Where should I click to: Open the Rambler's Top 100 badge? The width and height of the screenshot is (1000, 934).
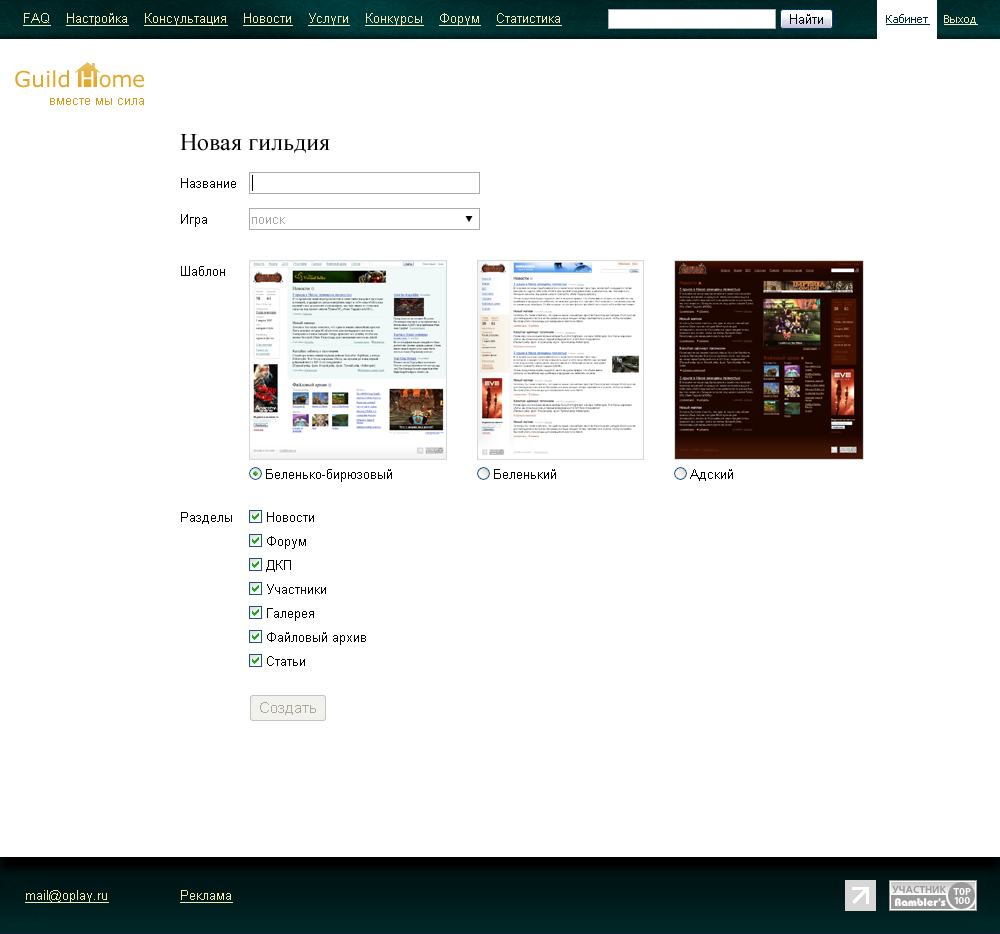(x=932, y=895)
